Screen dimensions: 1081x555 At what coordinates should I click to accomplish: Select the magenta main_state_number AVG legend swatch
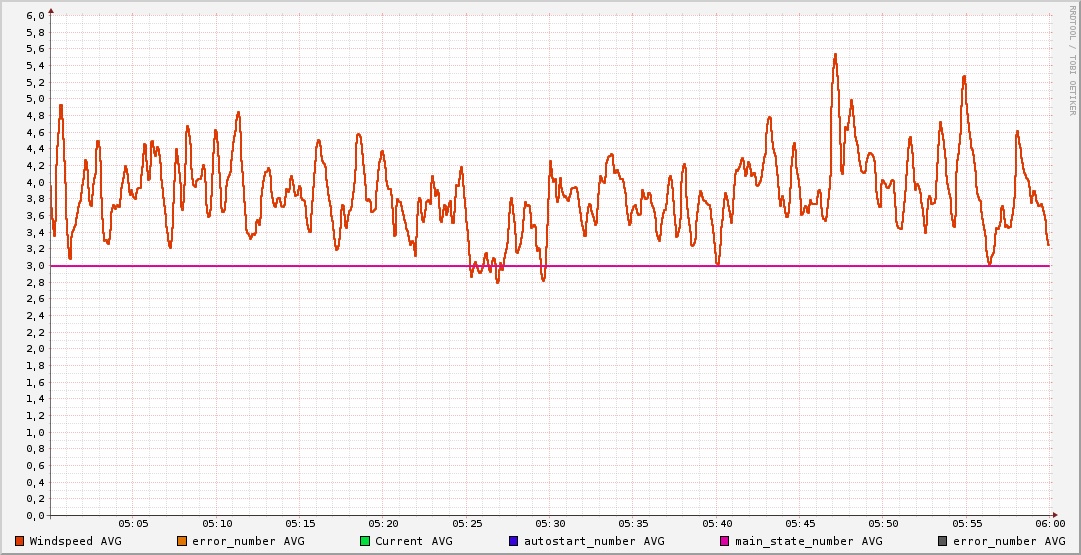[725, 541]
